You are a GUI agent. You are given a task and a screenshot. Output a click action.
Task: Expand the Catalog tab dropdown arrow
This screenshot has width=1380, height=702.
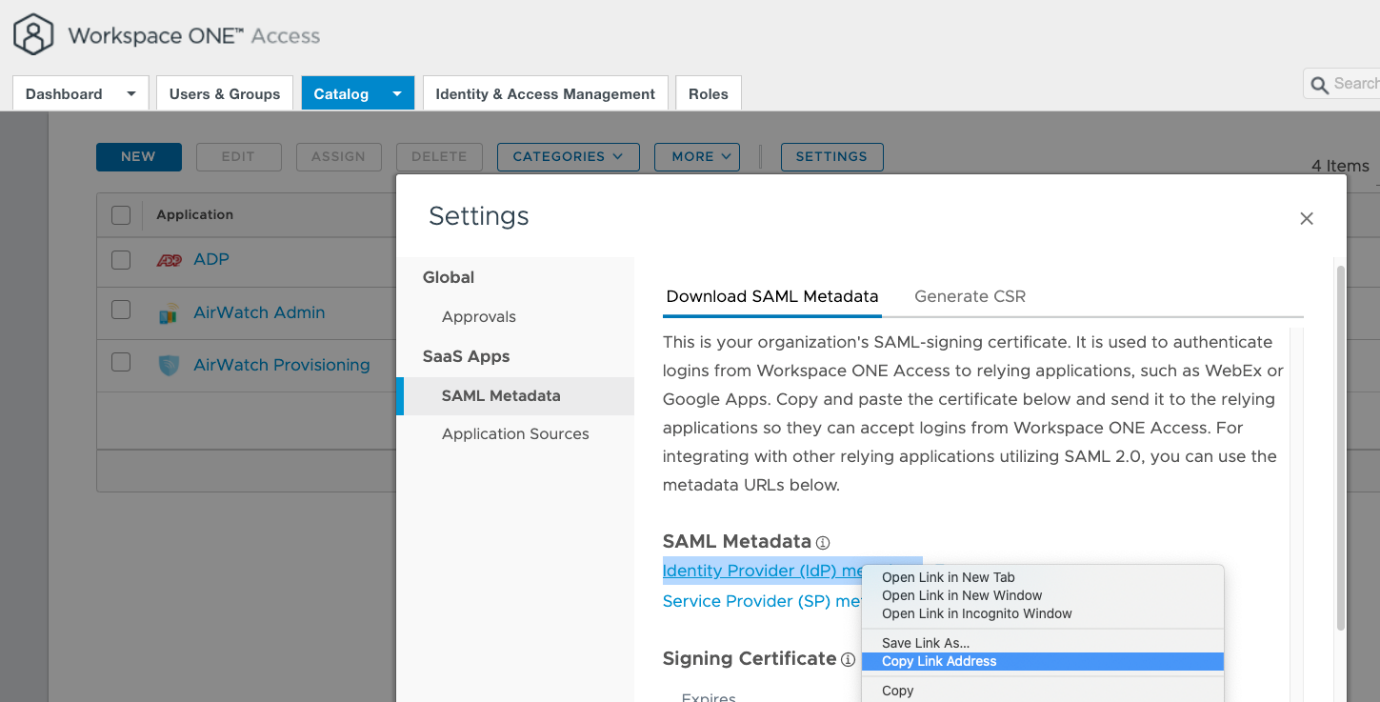pos(397,94)
